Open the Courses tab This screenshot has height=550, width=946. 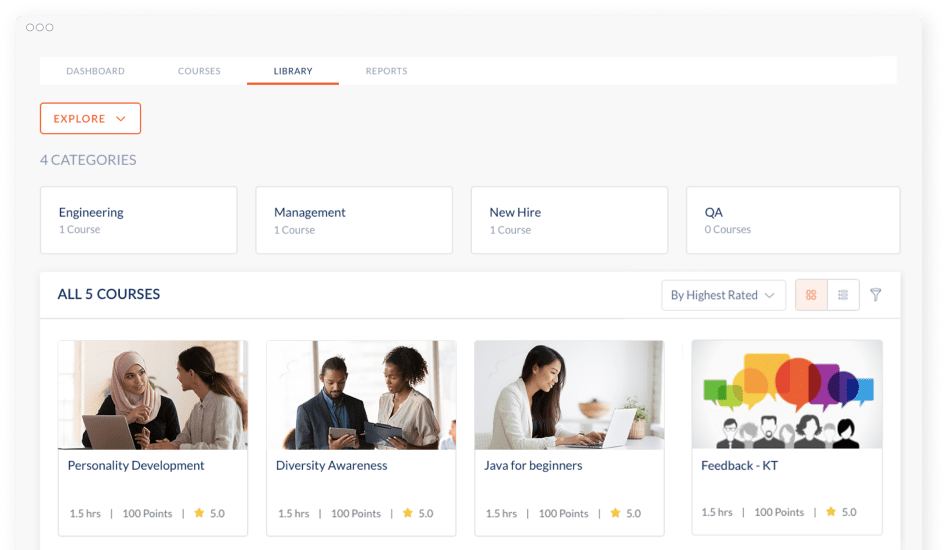tap(199, 71)
